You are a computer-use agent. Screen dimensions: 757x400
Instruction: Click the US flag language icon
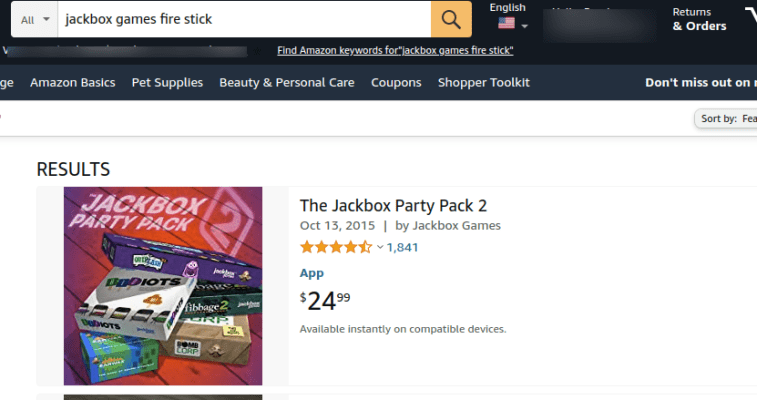[507, 24]
